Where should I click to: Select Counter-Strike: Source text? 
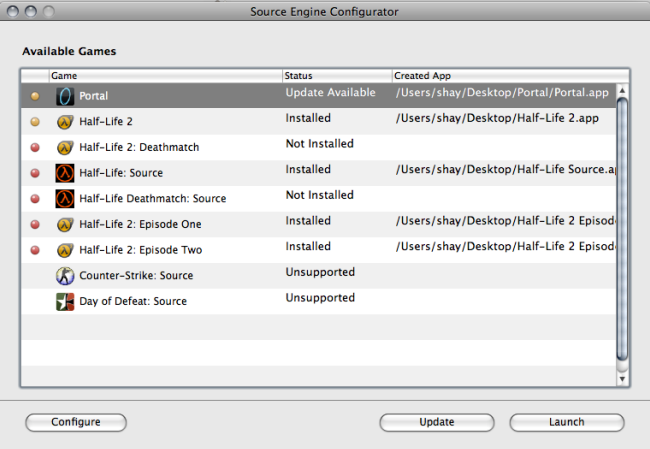click(136, 276)
